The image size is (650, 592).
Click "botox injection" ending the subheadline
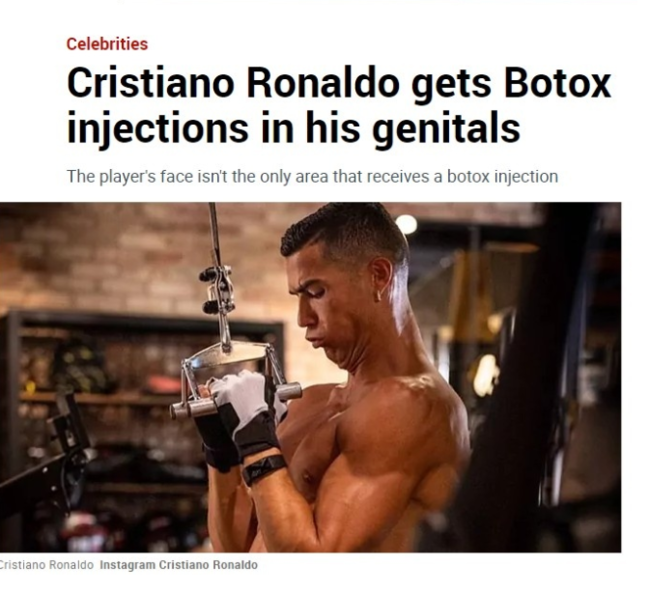pos(502,177)
